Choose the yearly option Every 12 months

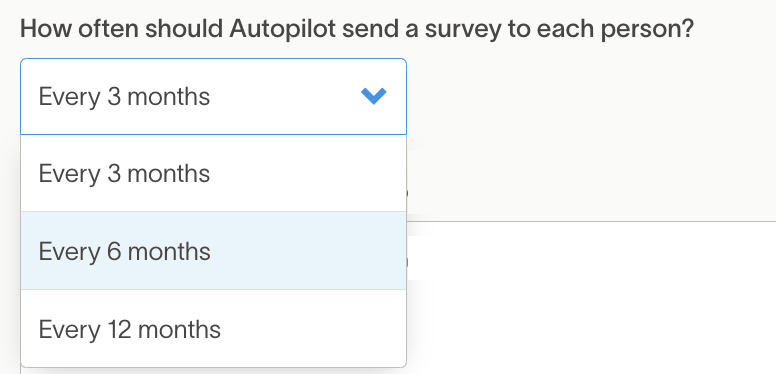[x=213, y=329]
